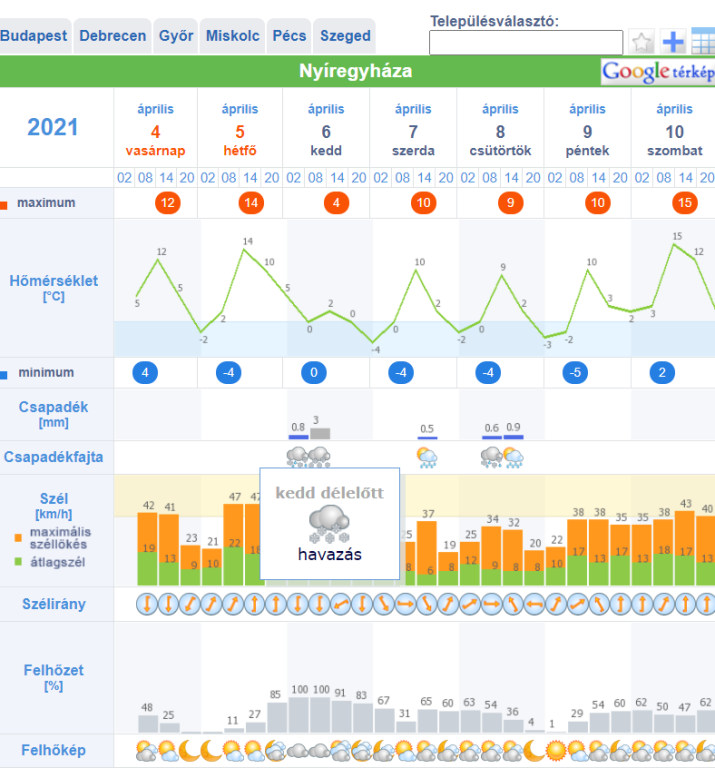Switch to the Budapest tab
This screenshot has height=768, width=715.
click(x=34, y=36)
